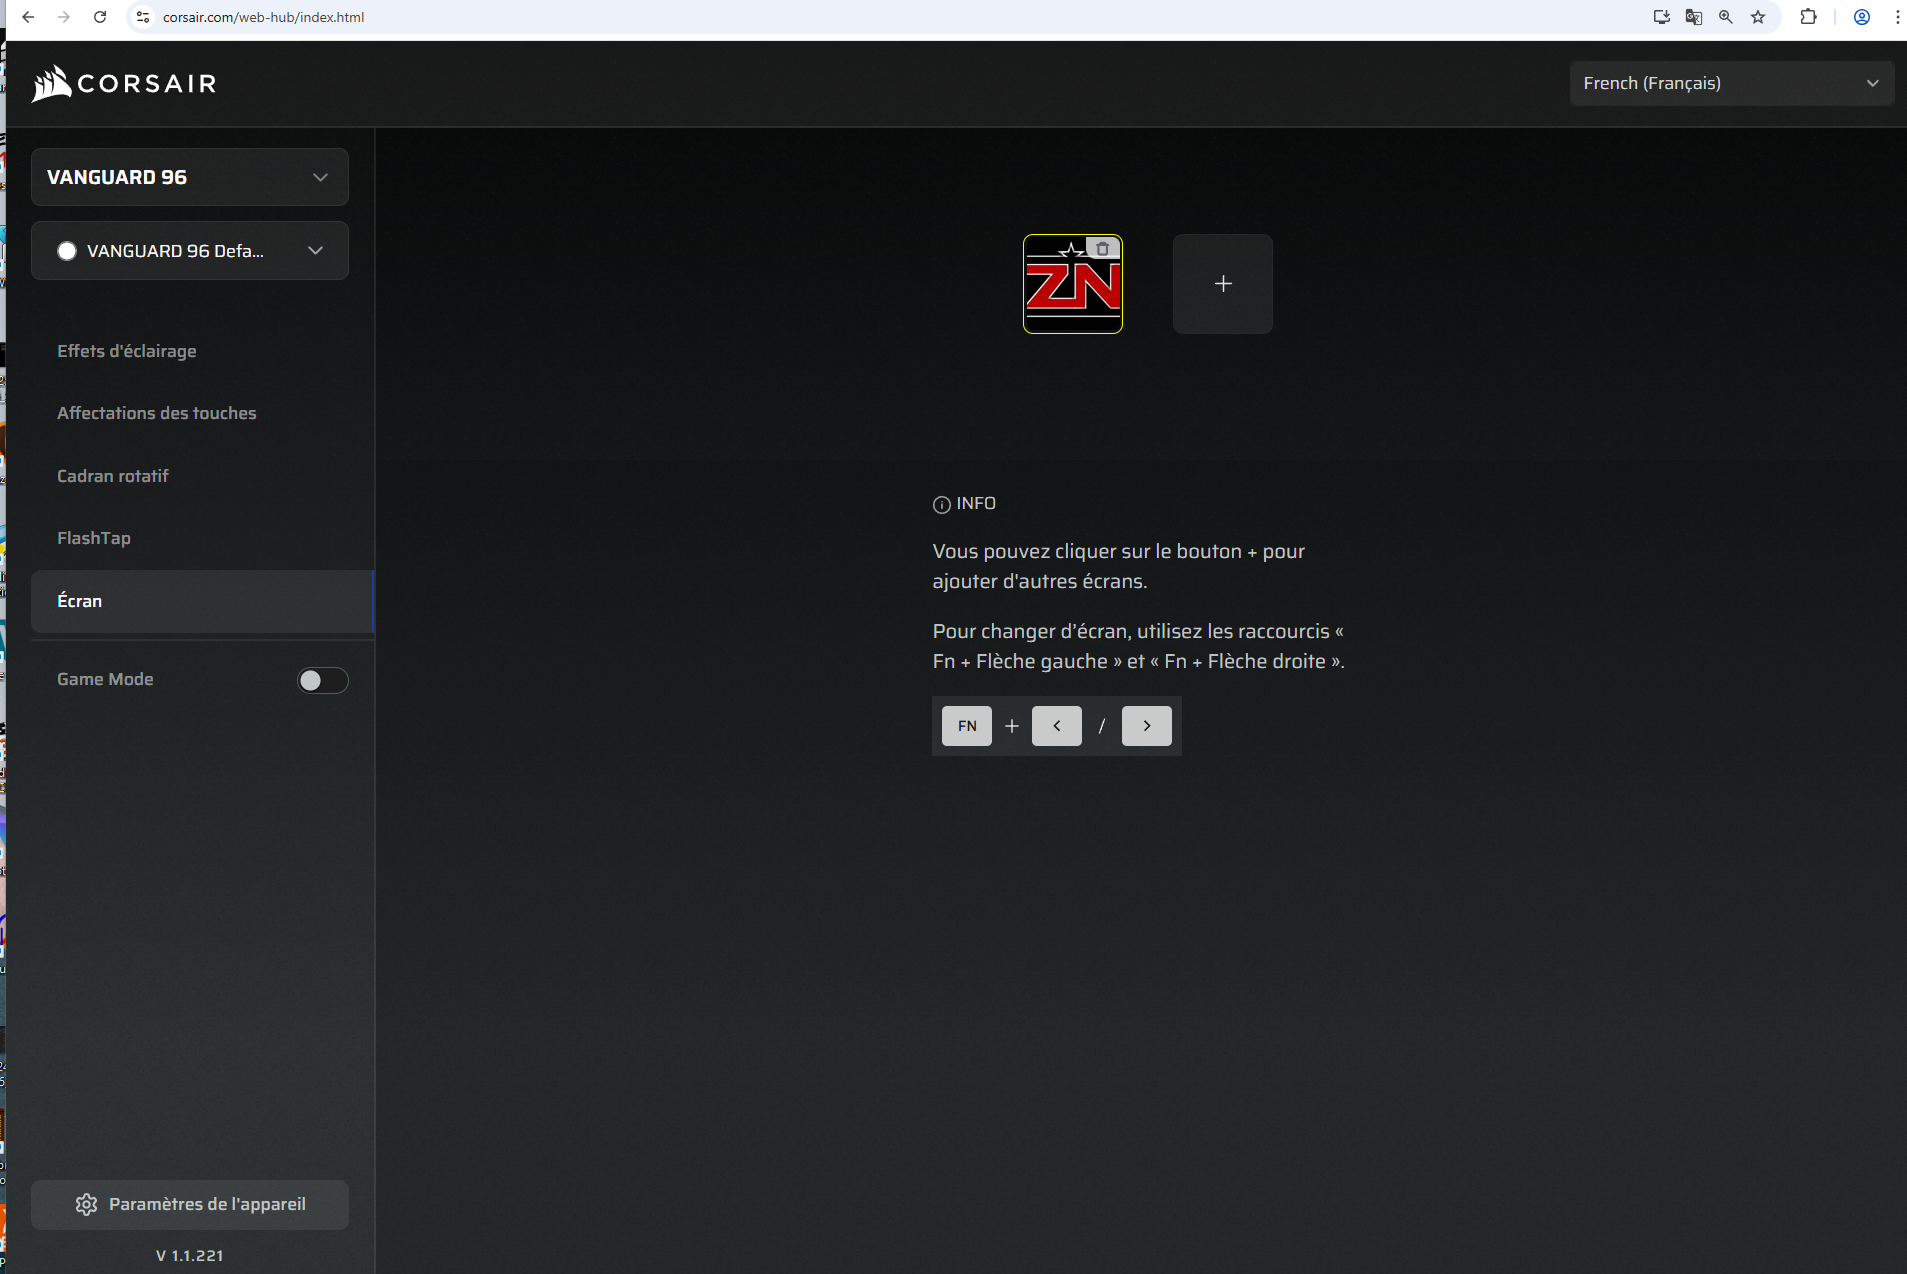1907x1274 pixels.
Task: Click the translate page icon
Action: click(x=1693, y=17)
